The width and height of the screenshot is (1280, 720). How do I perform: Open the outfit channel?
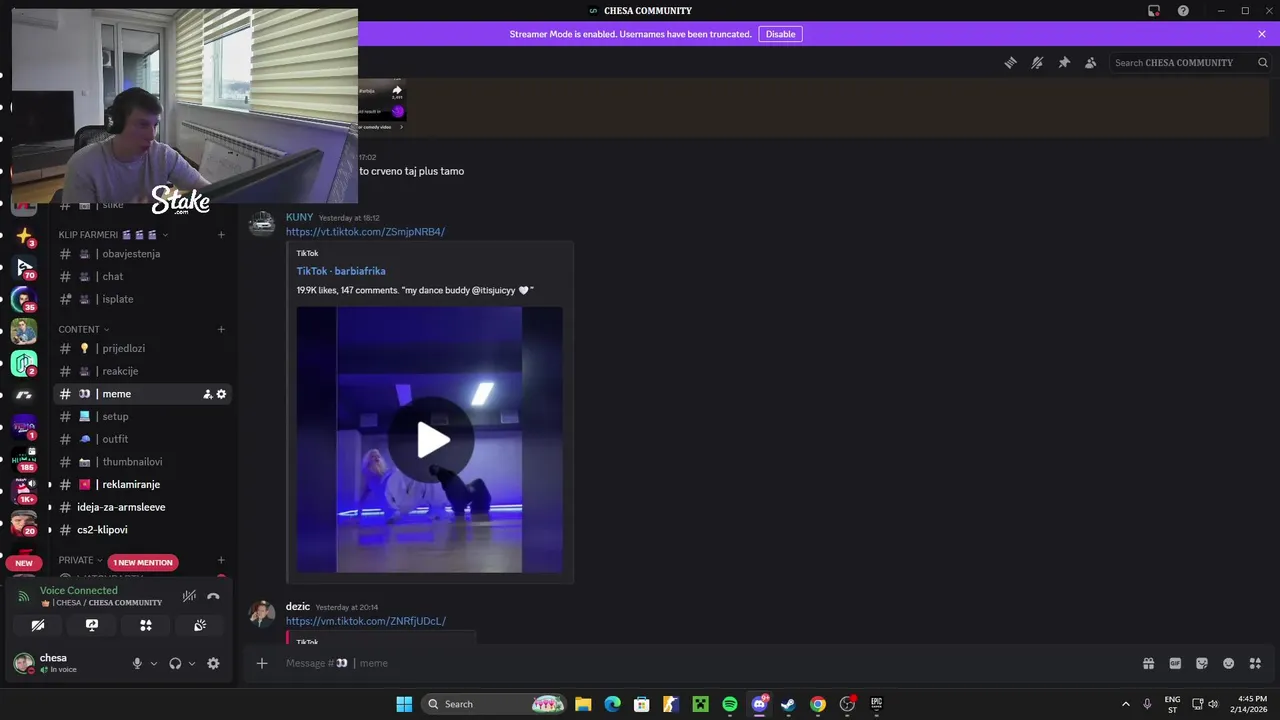143,439
